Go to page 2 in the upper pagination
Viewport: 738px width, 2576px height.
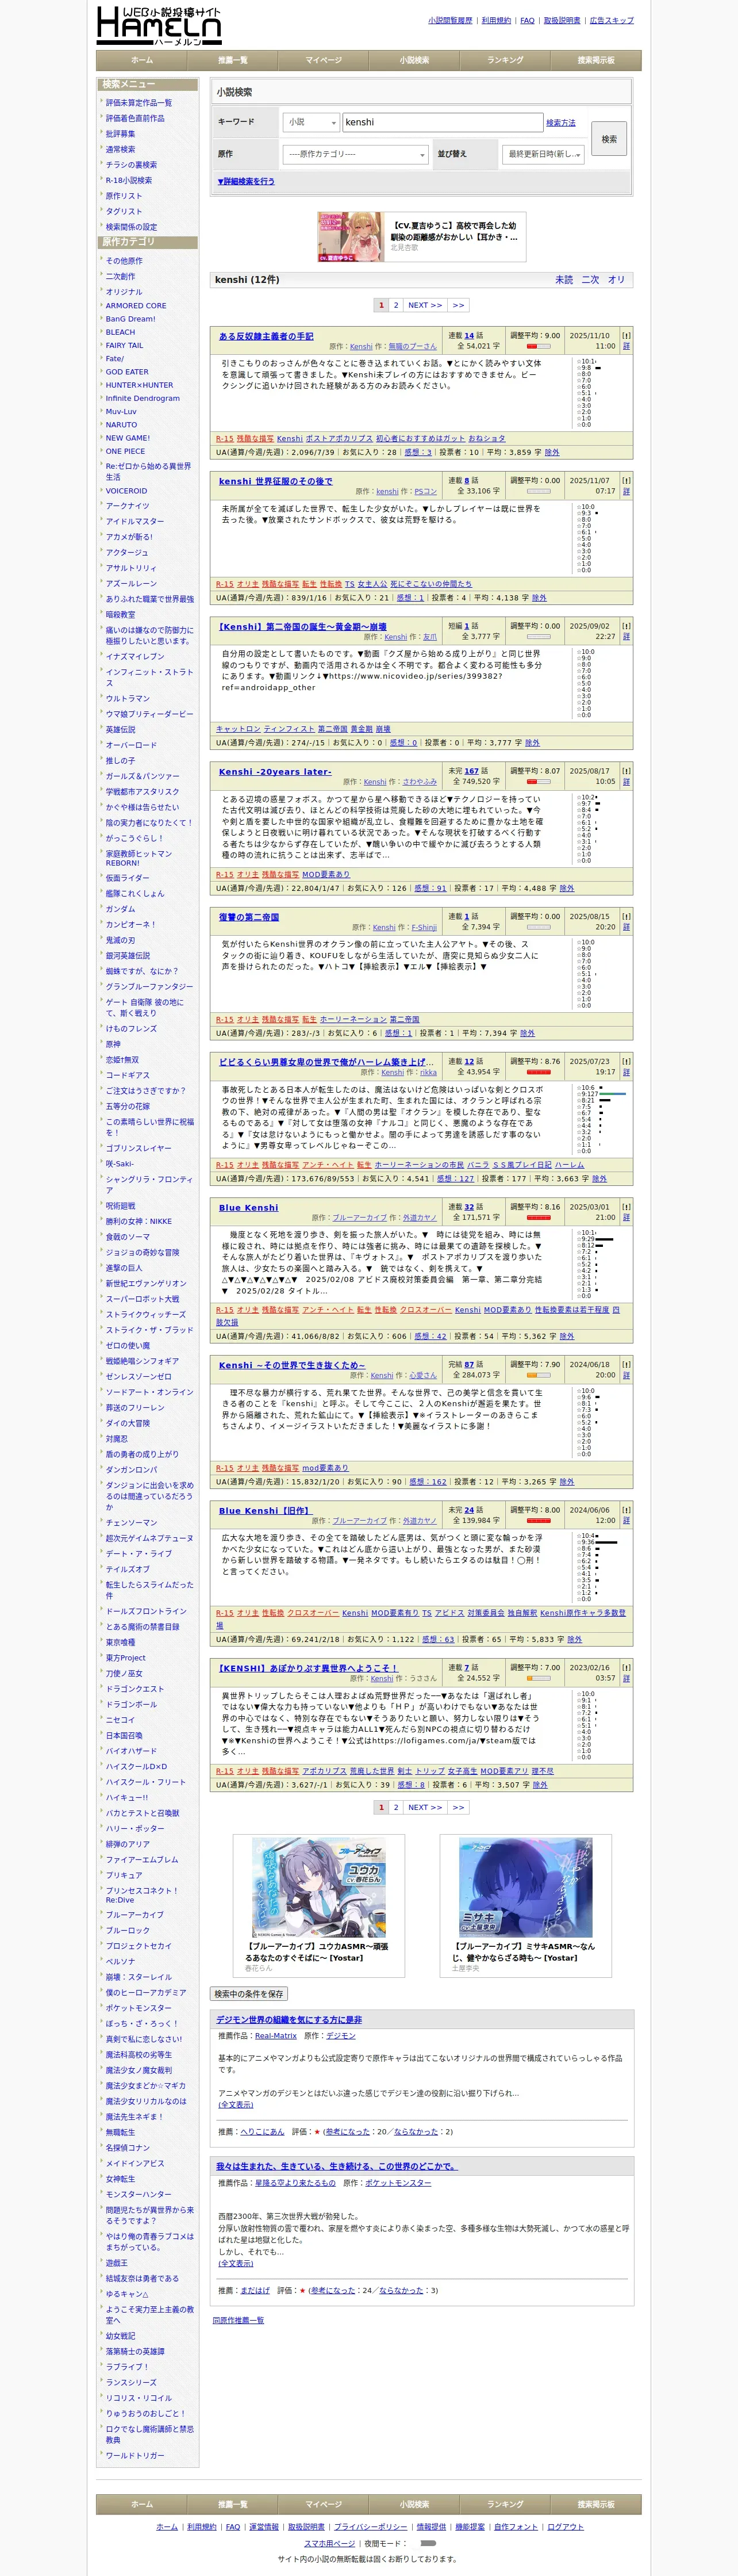396,305
